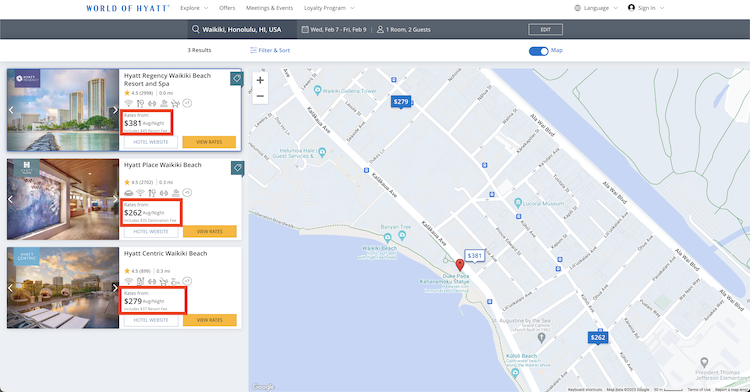Expand more amenities for Hyatt Regency
The image size is (750, 392).
pos(188,103)
